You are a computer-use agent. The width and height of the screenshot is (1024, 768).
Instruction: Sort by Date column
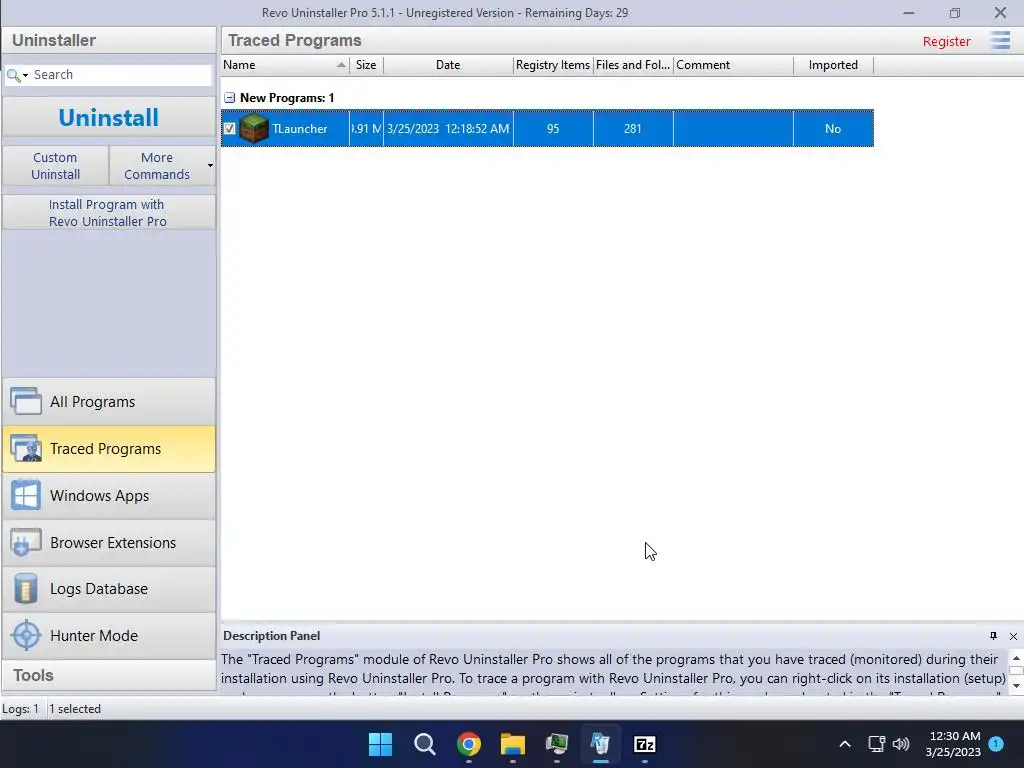click(448, 65)
